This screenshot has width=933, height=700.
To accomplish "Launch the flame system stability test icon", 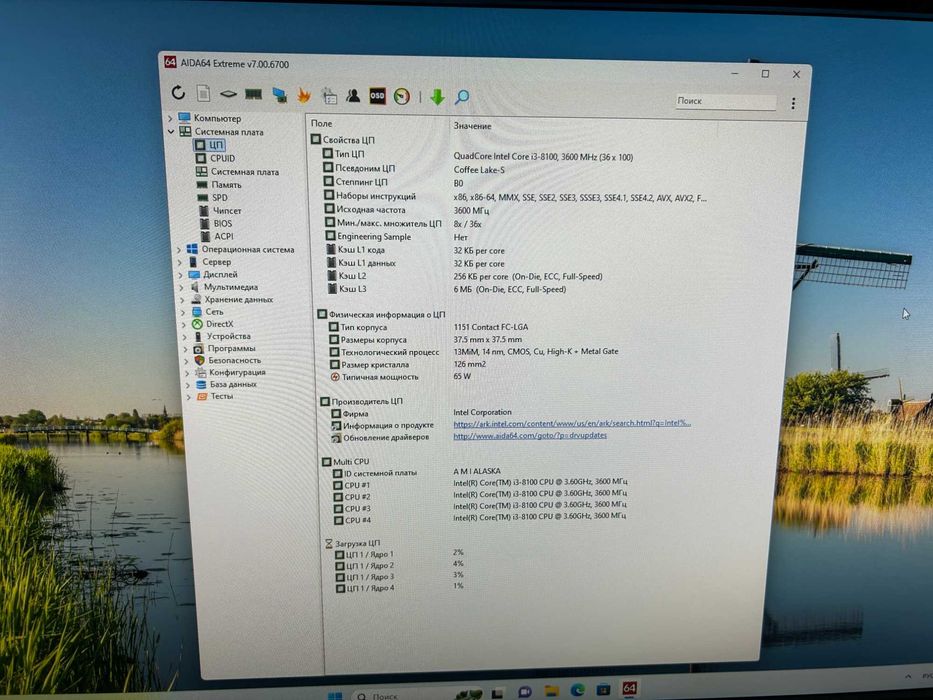I will point(304,95).
